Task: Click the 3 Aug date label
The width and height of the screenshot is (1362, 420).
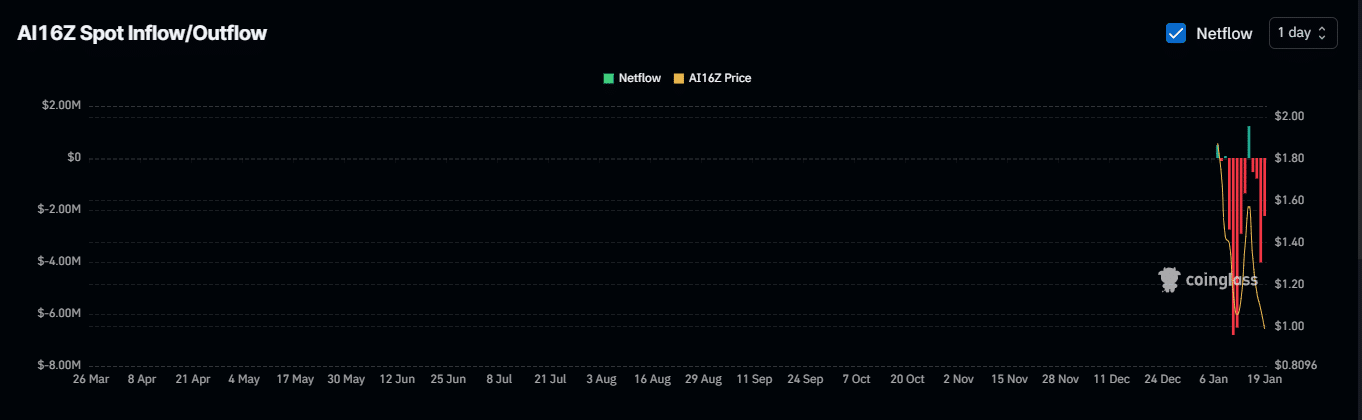Action: pos(601,380)
